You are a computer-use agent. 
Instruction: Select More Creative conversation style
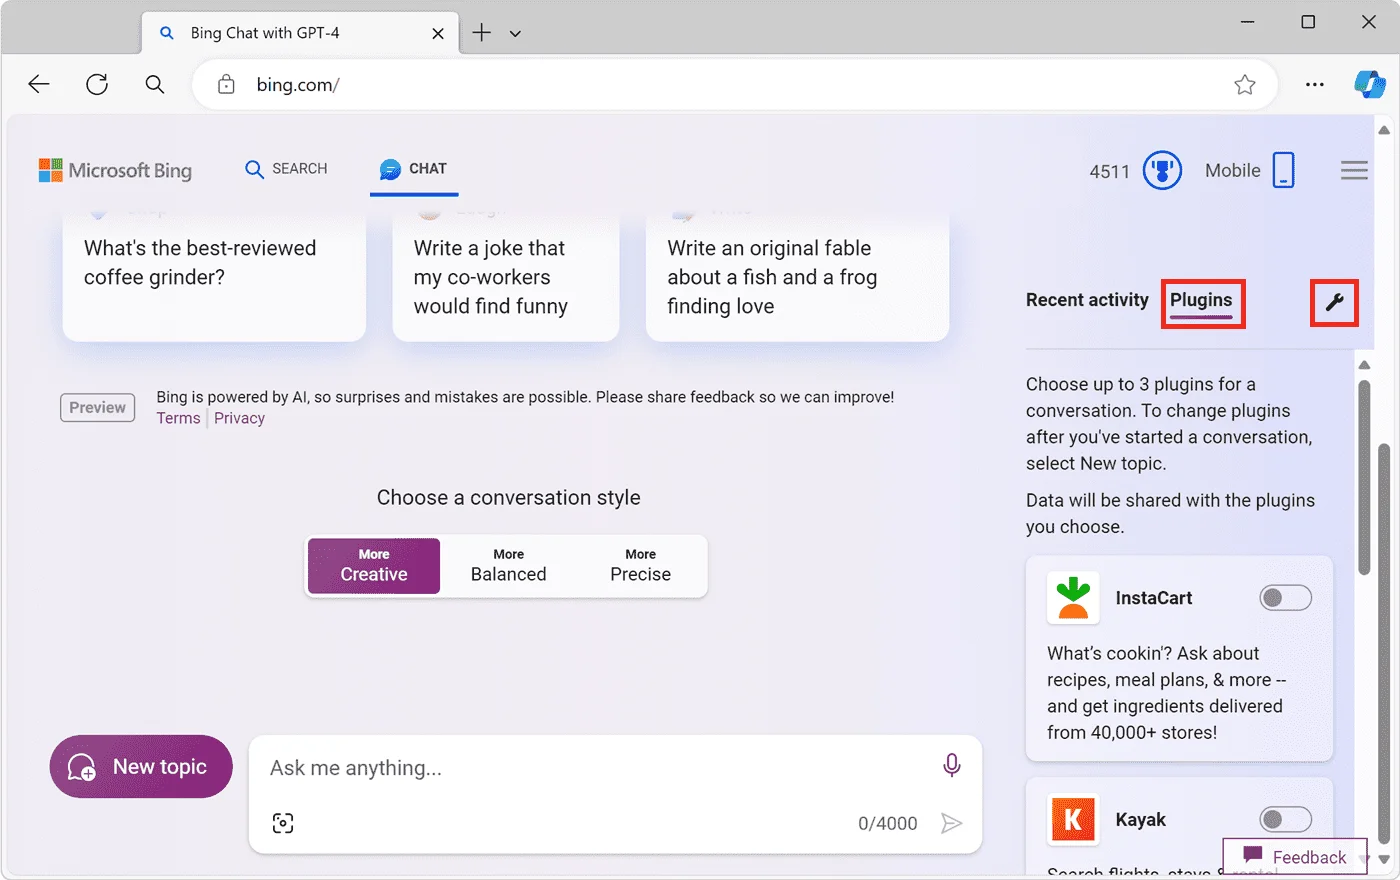(x=374, y=566)
